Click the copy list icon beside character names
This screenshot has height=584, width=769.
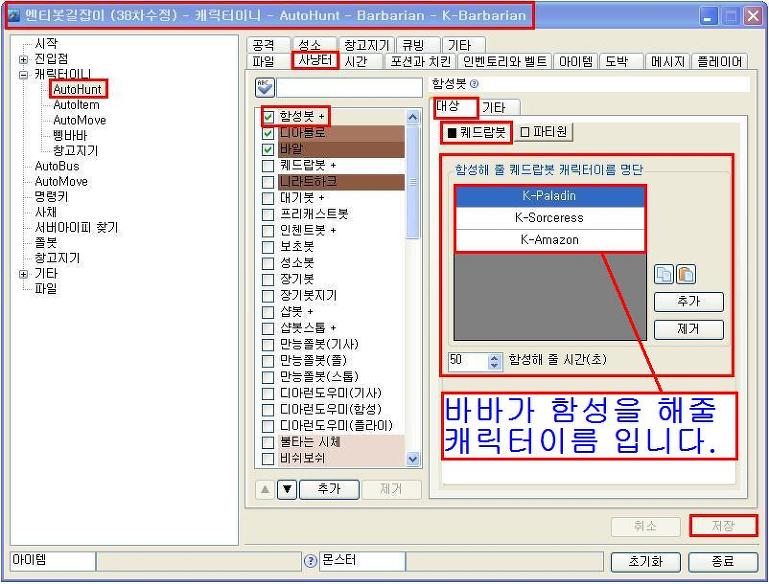664,274
